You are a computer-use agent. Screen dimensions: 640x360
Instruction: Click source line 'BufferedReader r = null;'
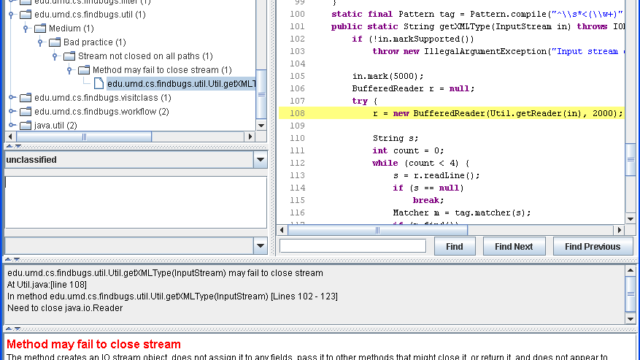(x=413, y=89)
